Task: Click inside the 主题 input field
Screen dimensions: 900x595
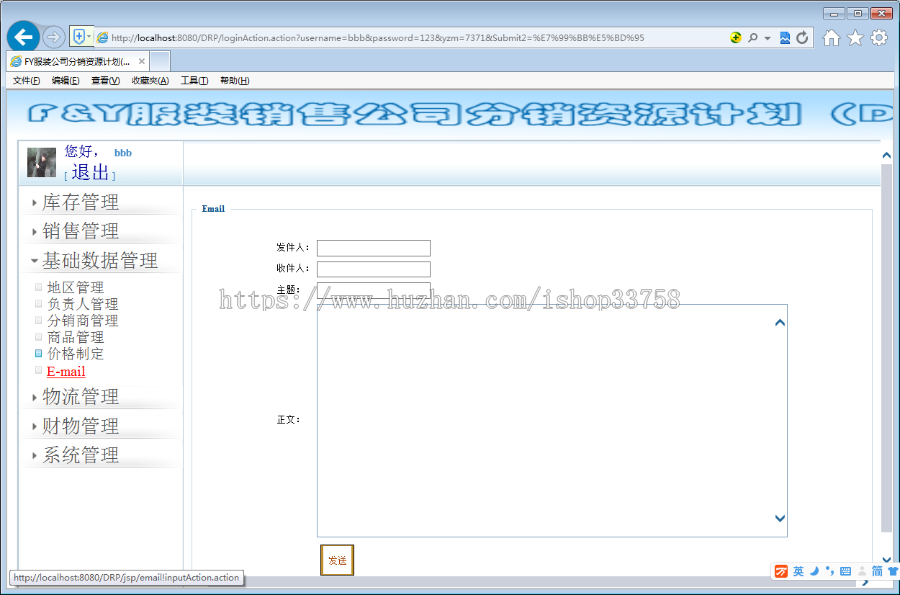Action: [x=373, y=289]
